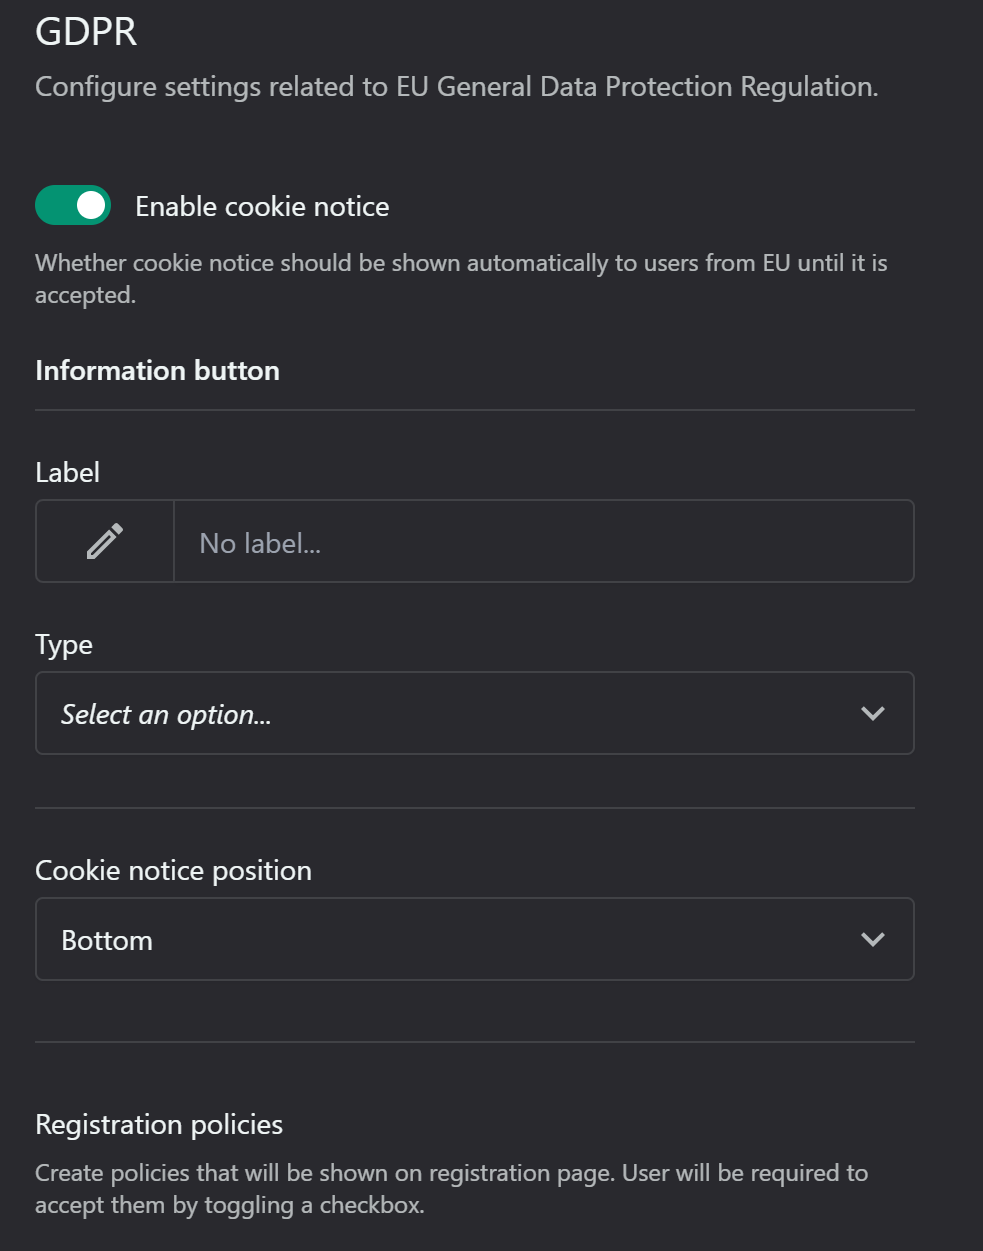
Task: Click the Type field caption
Action: (64, 645)
